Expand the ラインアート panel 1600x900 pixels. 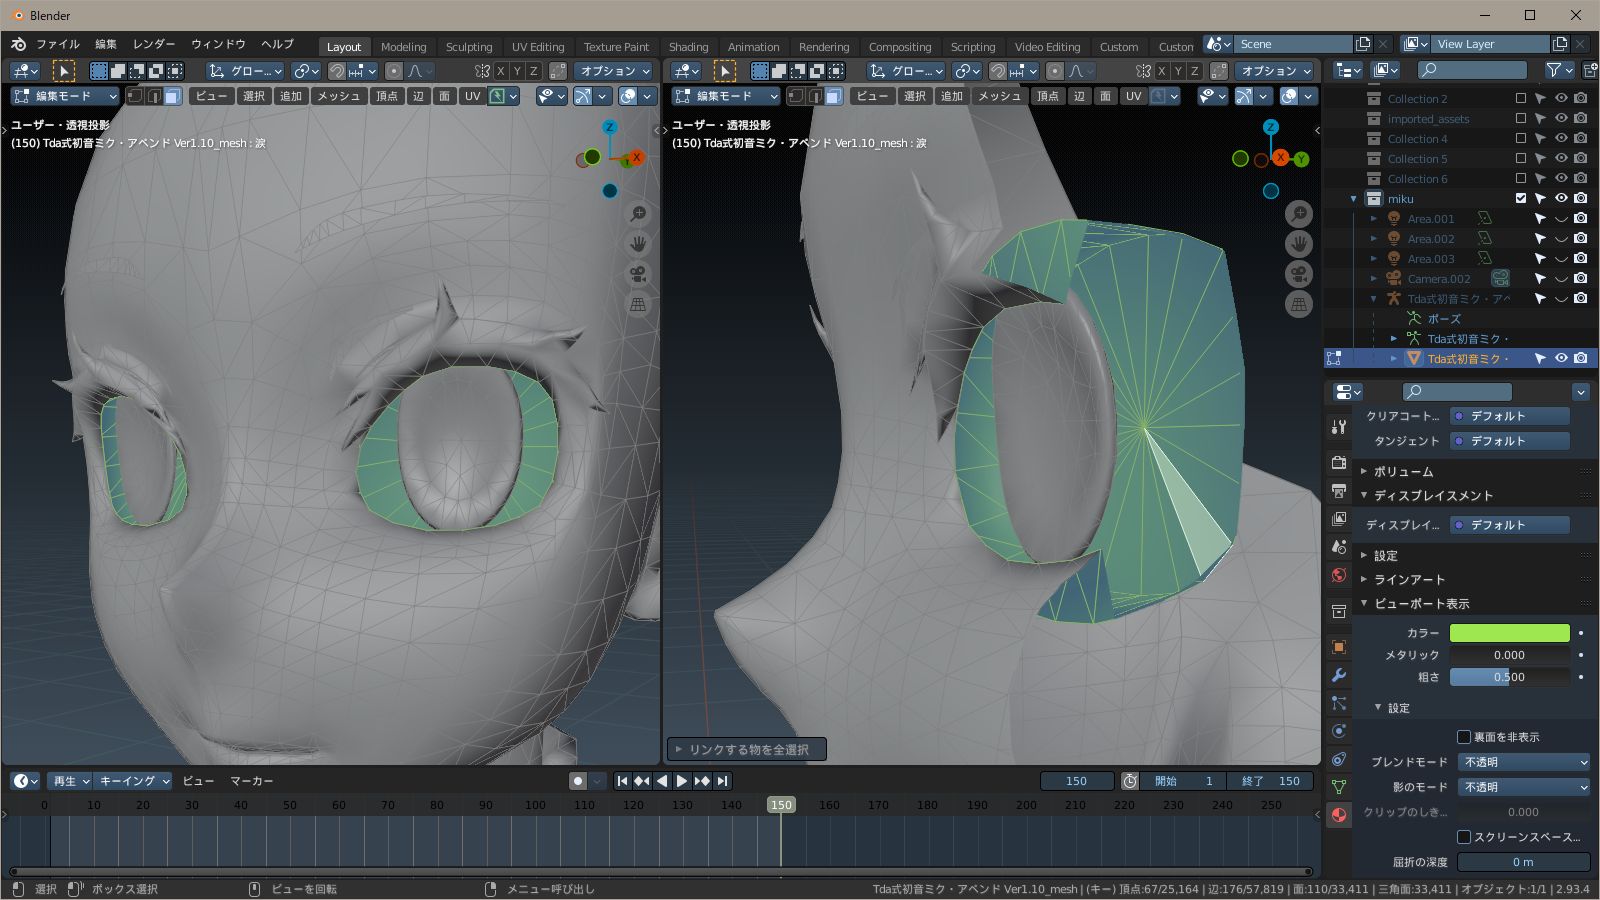tap(1408, 579)
